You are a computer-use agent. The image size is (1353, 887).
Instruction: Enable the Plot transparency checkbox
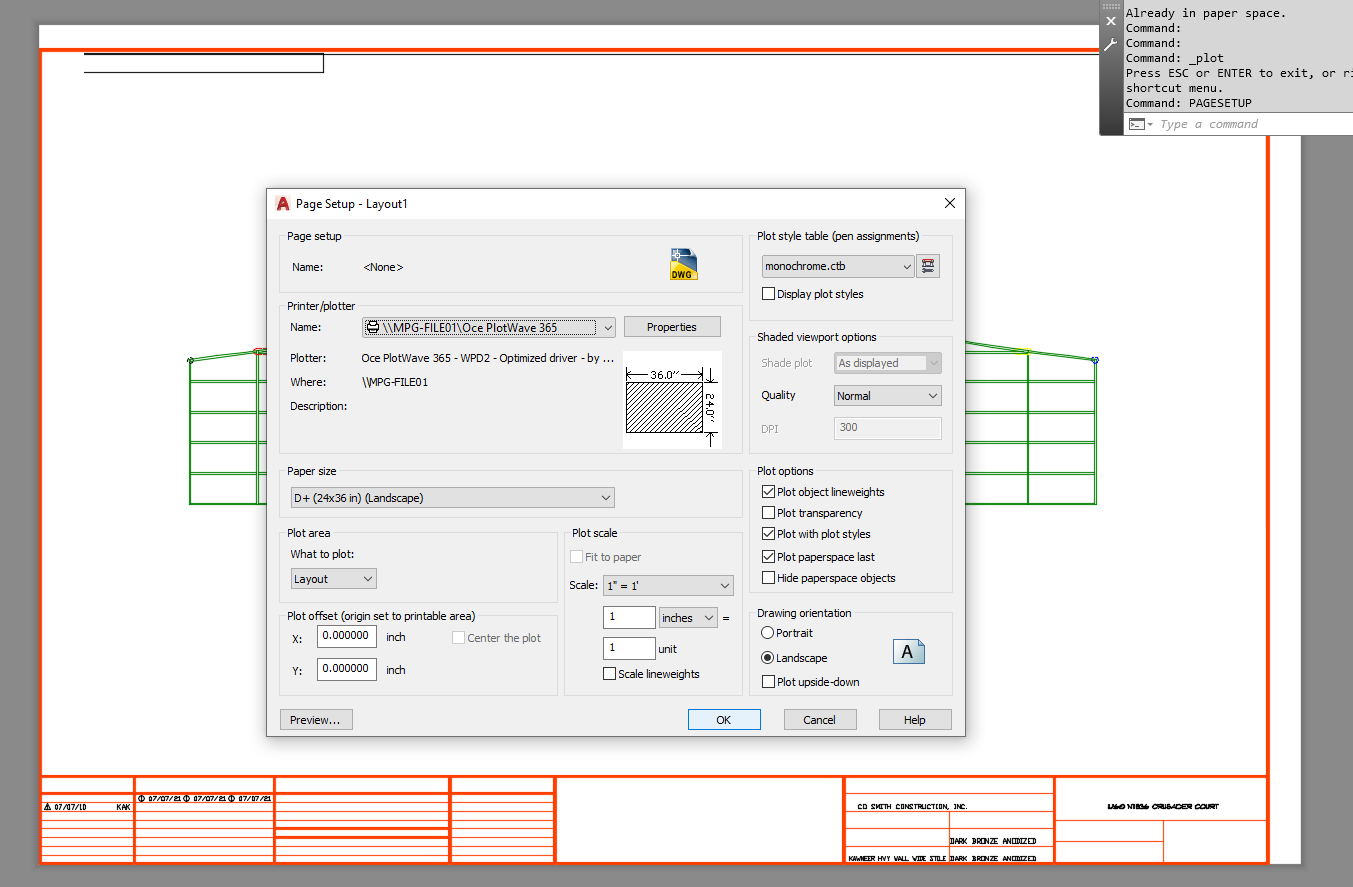pos(768,512)
